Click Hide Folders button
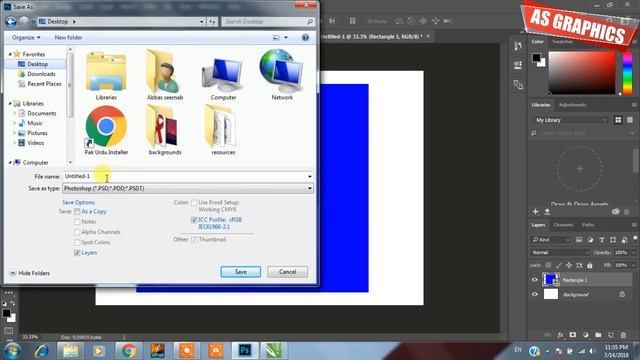 29,273
